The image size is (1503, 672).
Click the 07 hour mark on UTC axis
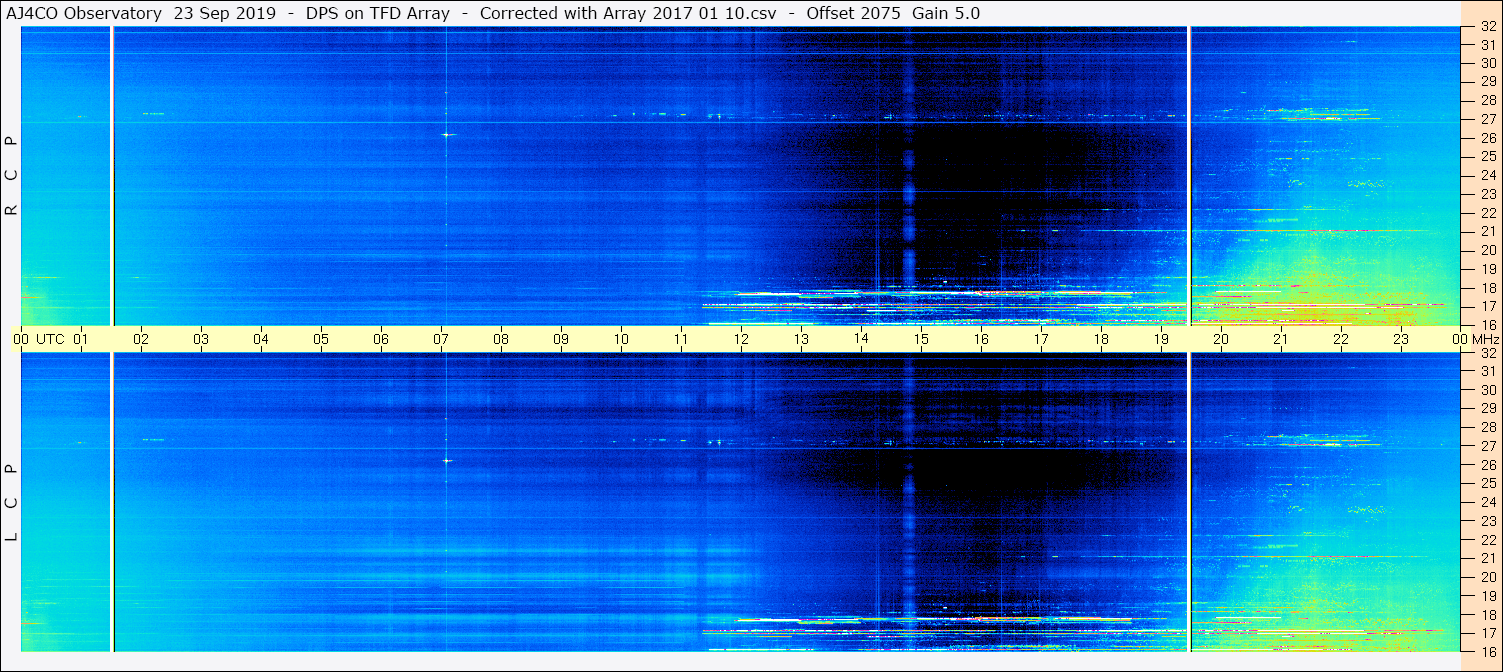[x=441, y=340]
